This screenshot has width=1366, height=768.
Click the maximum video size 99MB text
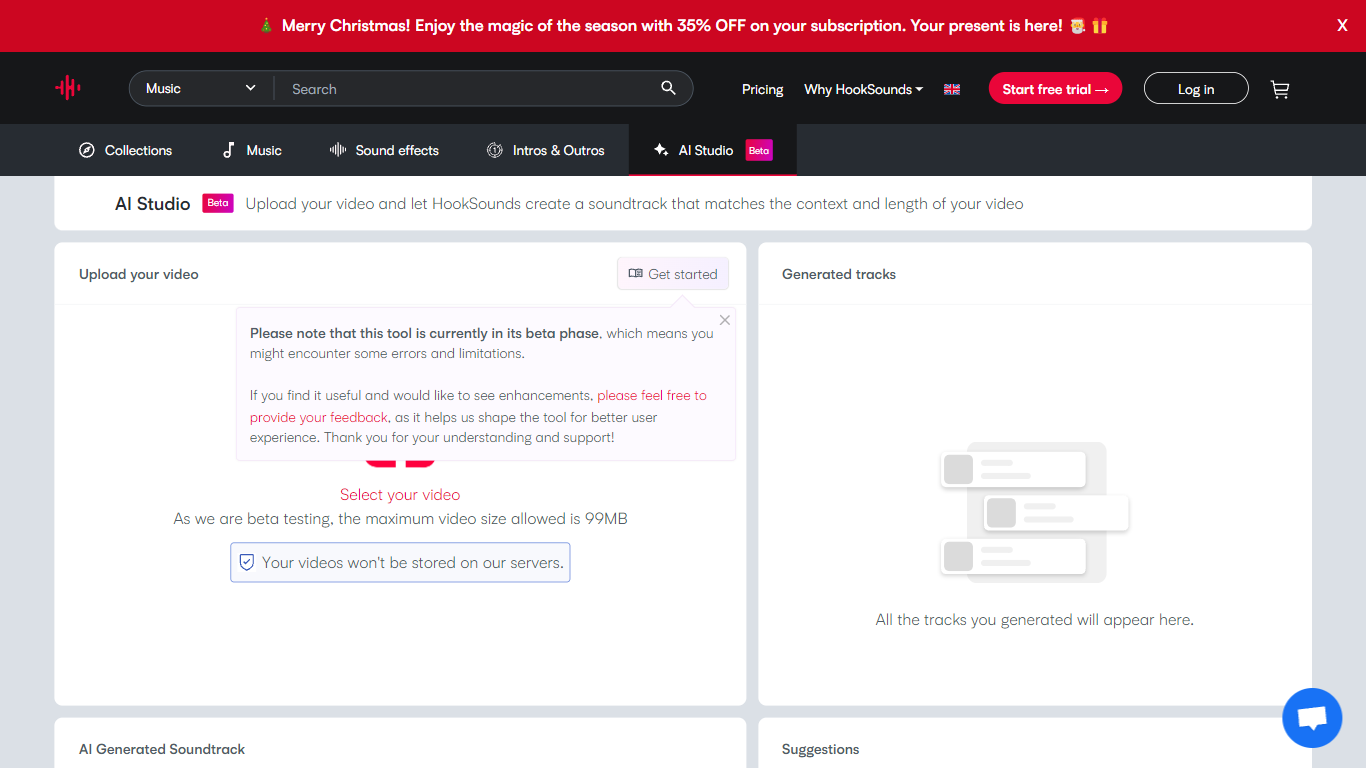(400, 519)
